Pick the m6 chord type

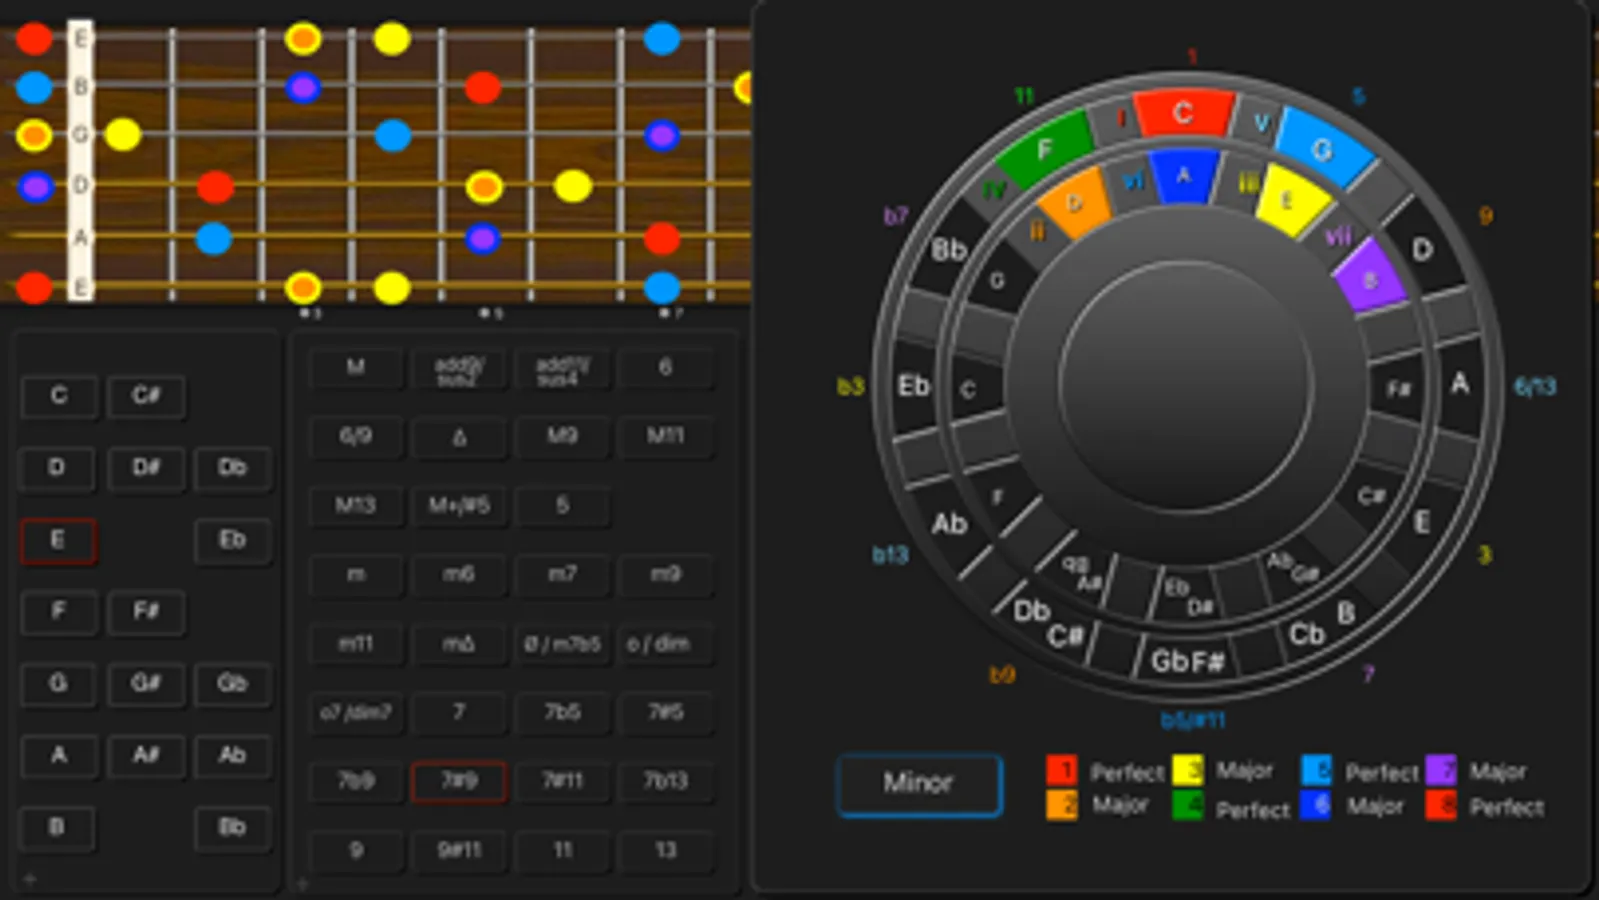(459, 575)
